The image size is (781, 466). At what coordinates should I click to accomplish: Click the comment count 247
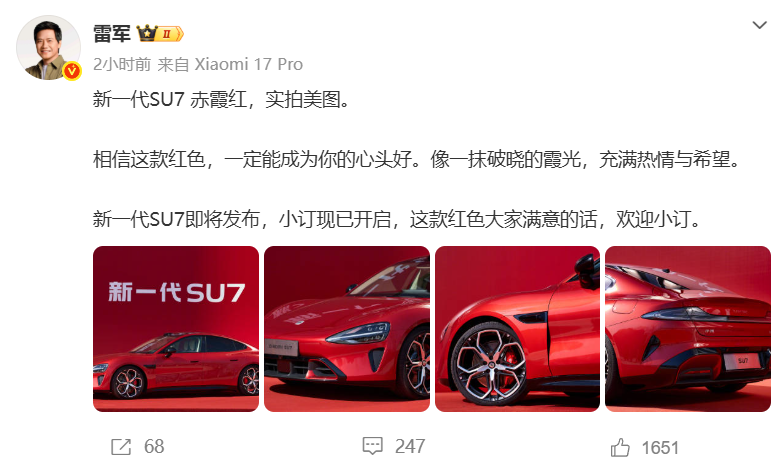410,447
